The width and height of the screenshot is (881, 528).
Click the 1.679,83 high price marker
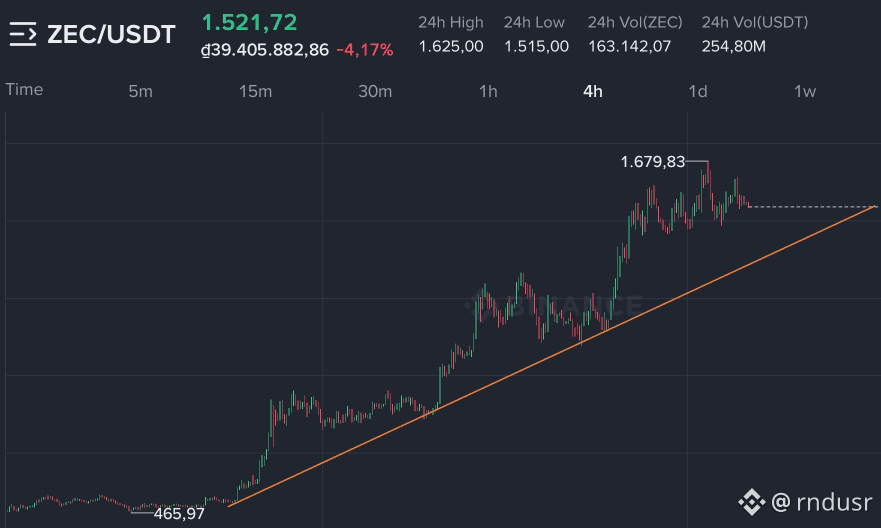pyautogui.click(x=652, y=162)
